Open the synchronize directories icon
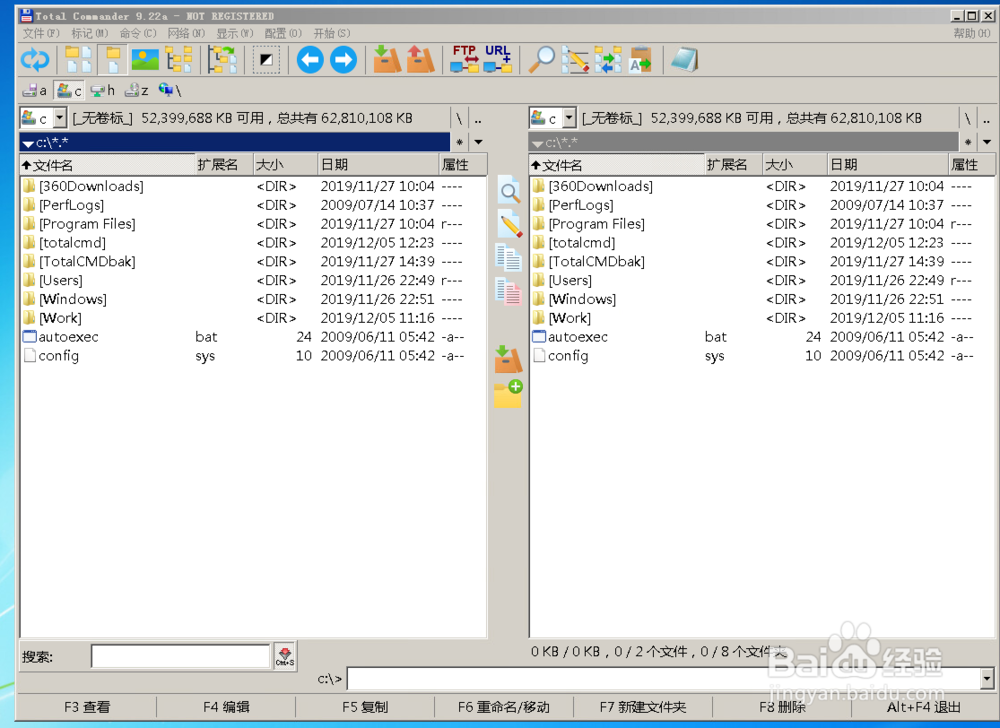The width and height of the screenshot is (1000, 728). tap(608, 60)
